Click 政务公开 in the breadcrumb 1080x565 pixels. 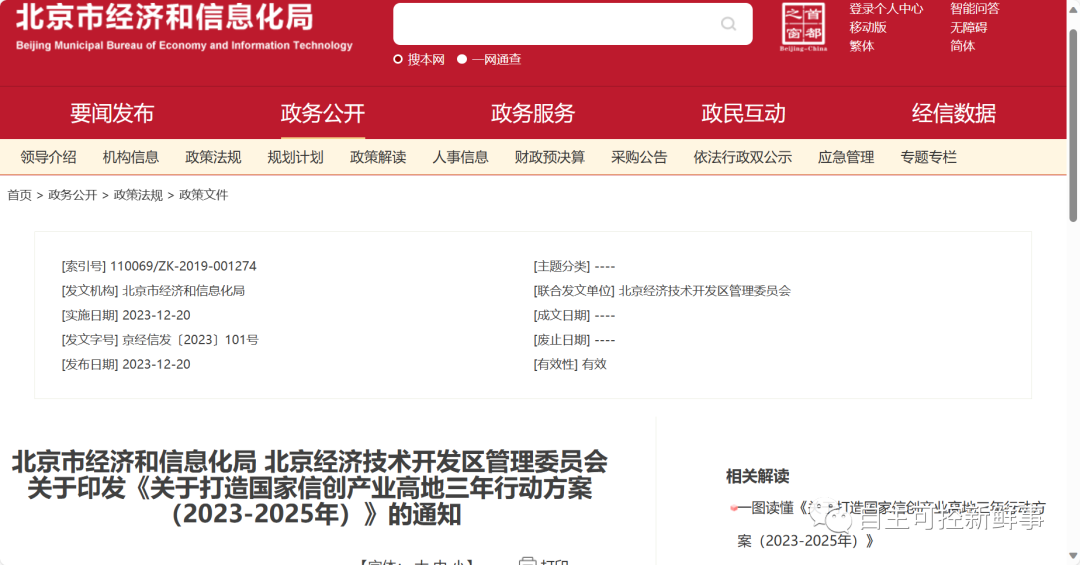click(x=72, y=195)
